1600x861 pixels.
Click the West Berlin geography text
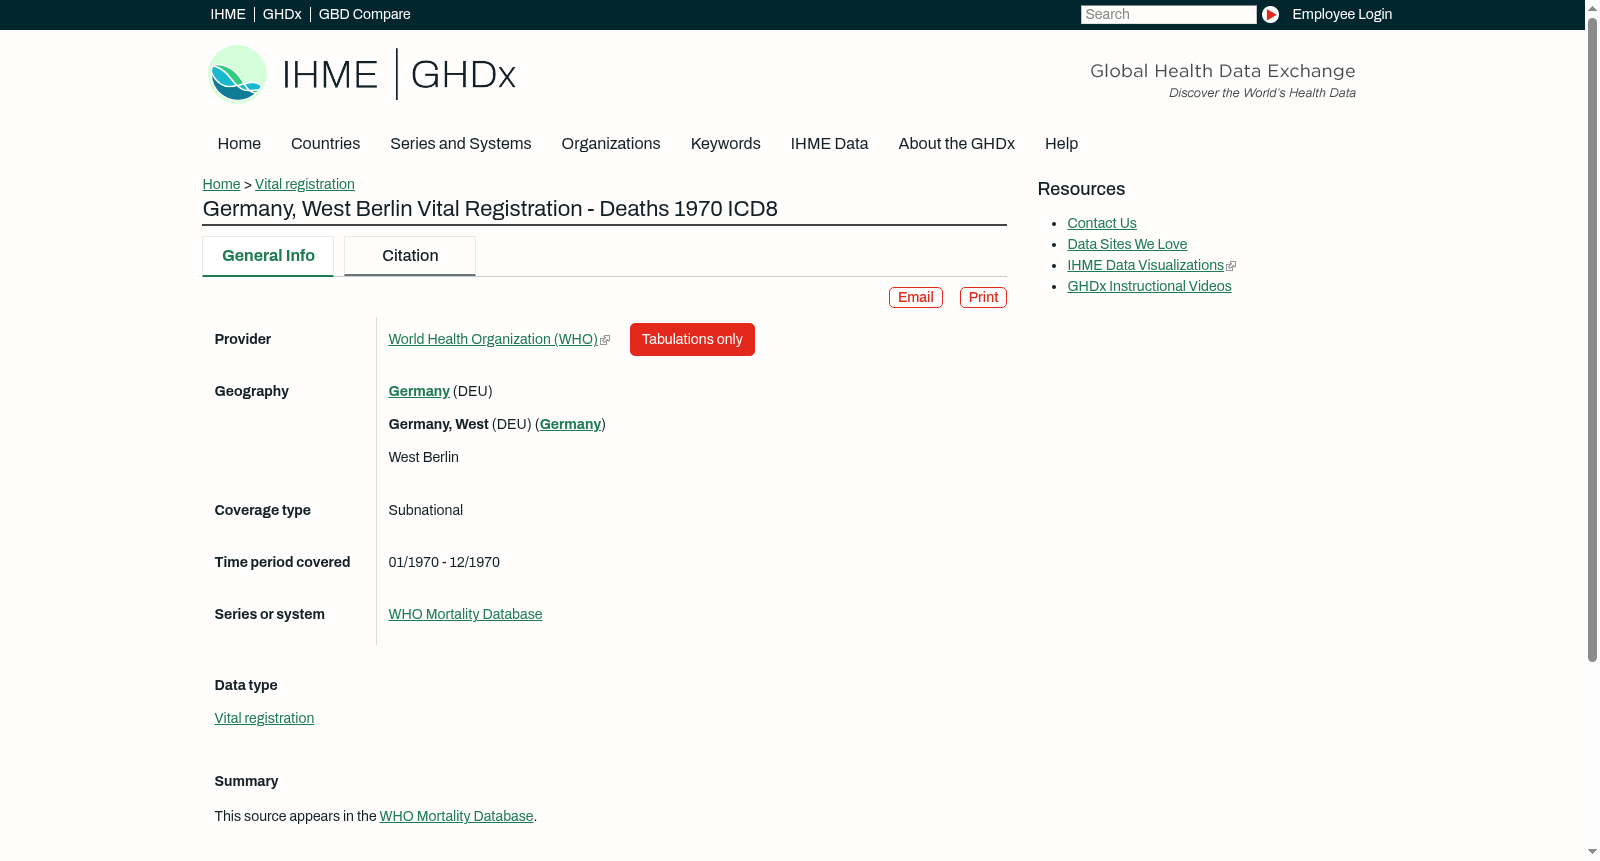coord(424,458)
